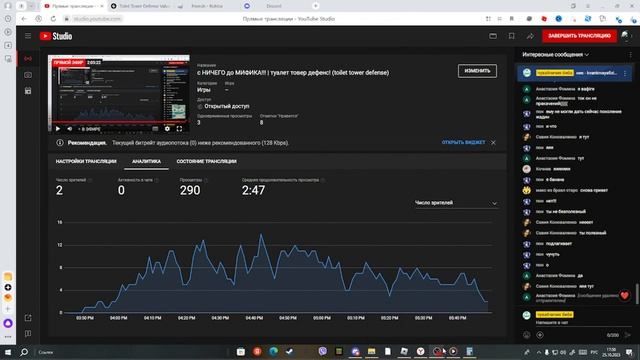
Task: Dismiss the bitrate recommendation banner
Action: 493,142
